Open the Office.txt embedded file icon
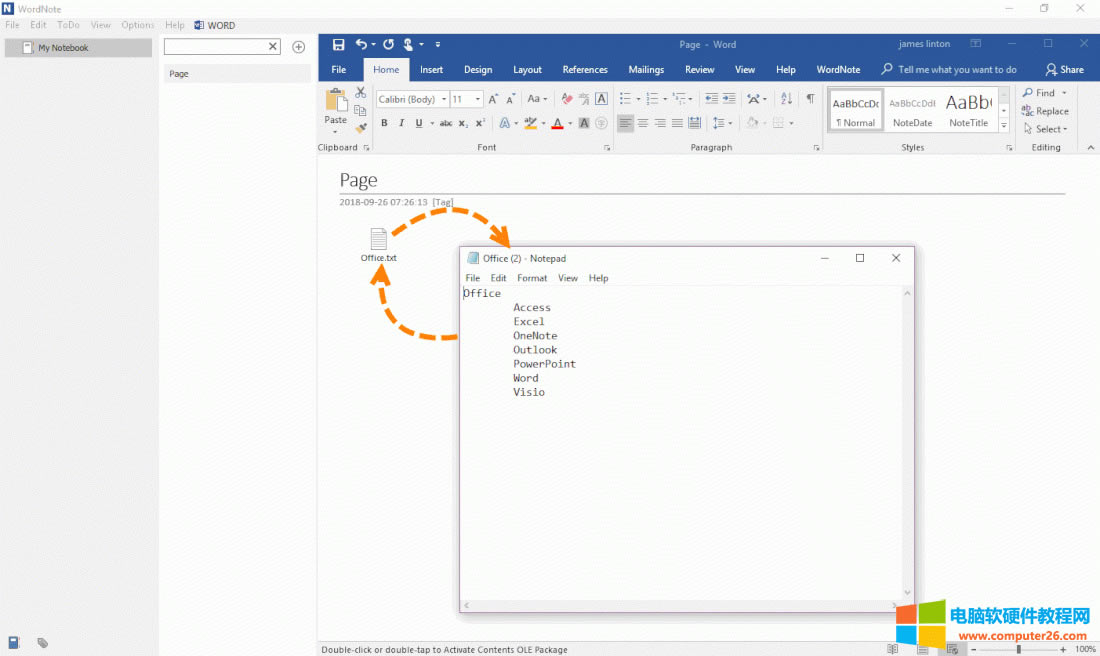The image size is (1100, 656). 378,240
